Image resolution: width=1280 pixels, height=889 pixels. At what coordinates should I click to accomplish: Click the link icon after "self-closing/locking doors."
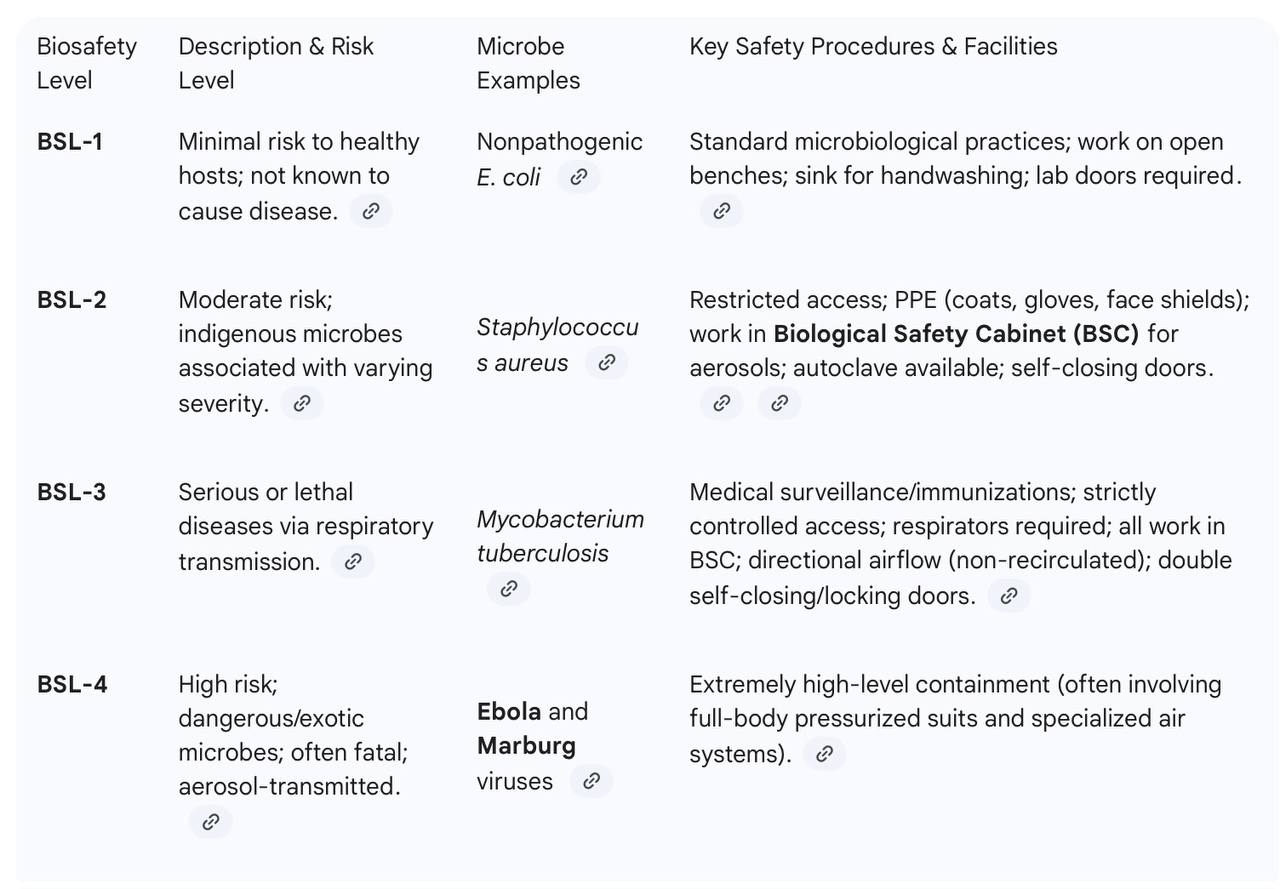(1009, 596)
